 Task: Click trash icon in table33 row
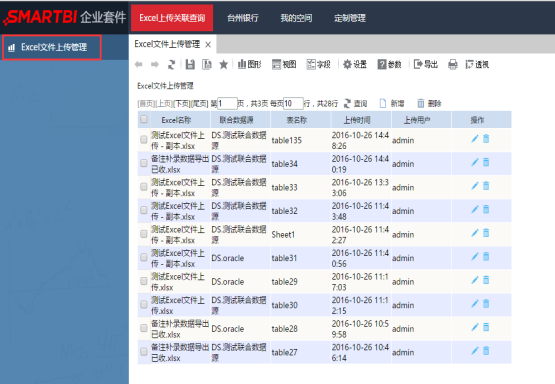[x=486, y=186]
